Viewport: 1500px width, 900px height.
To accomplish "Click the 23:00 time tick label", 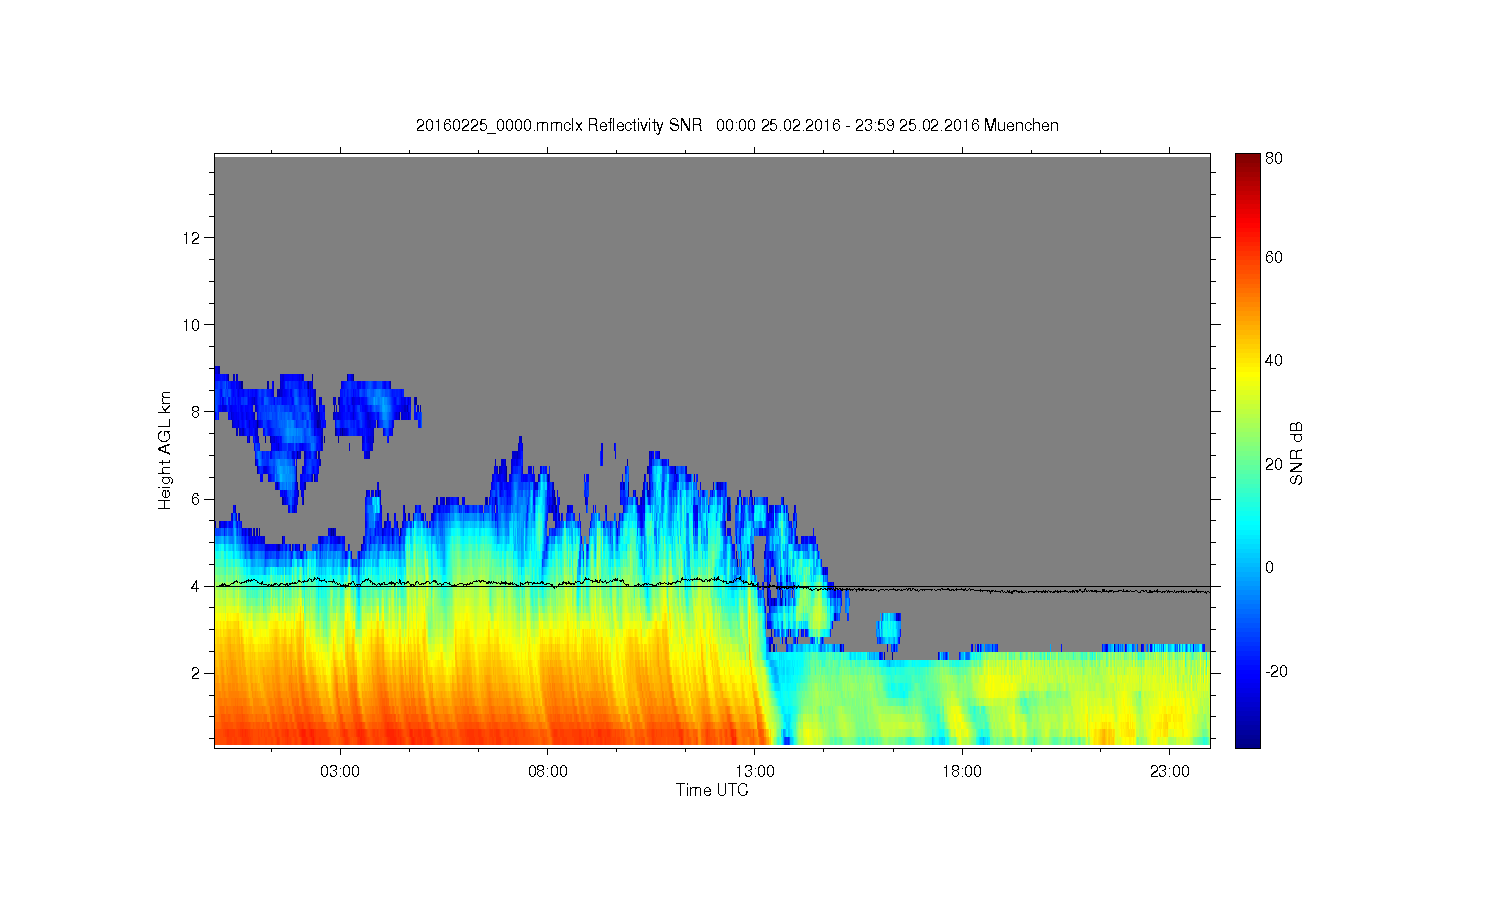I will (1170, 772).
